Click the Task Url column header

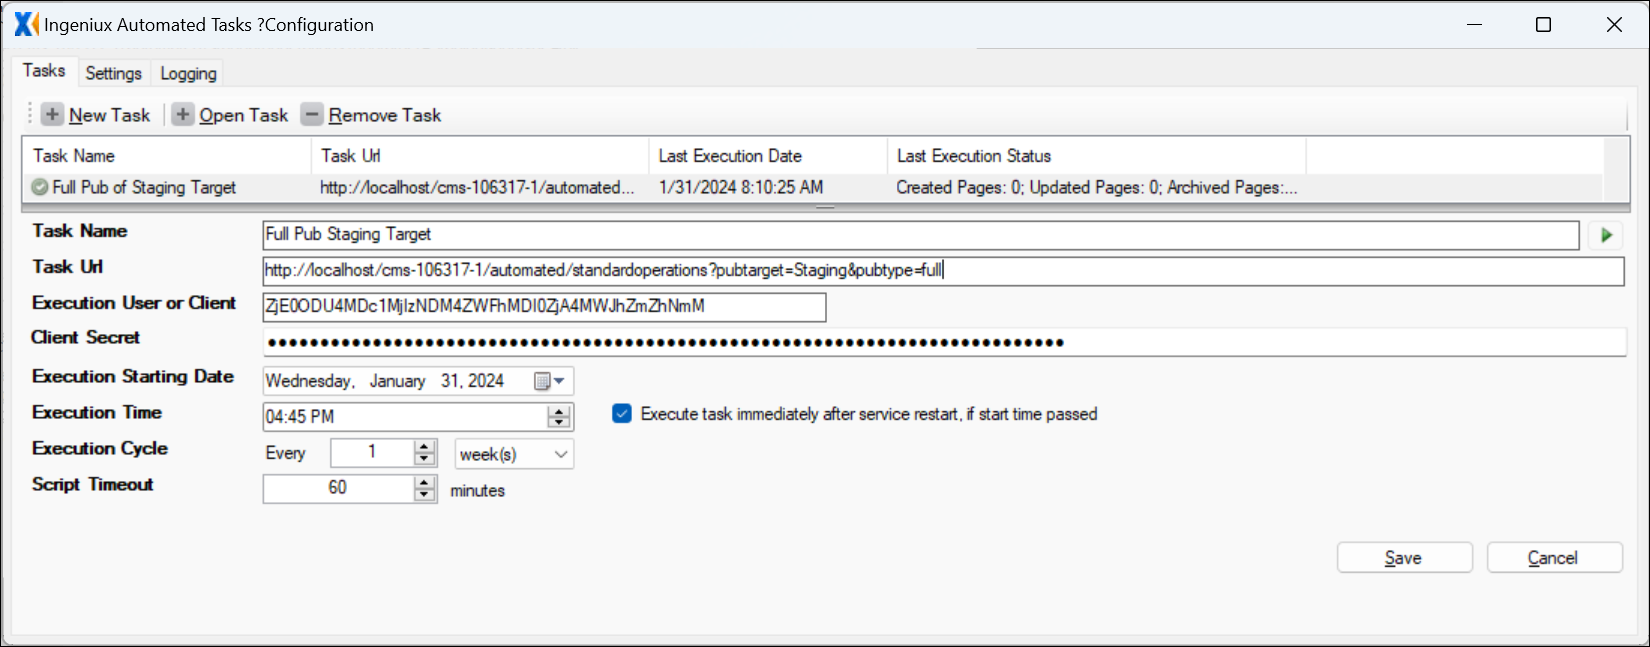pyautogui.click(x=480, y=156)
